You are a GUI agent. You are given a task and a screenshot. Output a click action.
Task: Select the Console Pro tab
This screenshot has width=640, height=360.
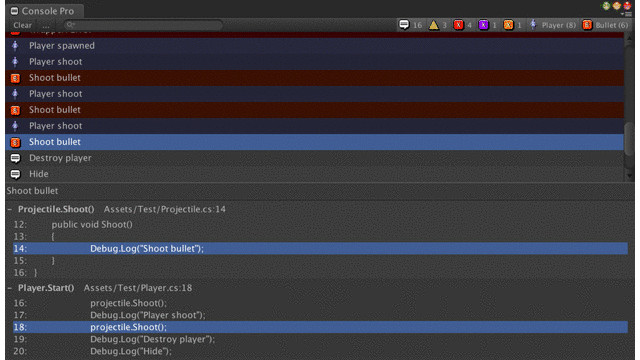coord(44,11)
